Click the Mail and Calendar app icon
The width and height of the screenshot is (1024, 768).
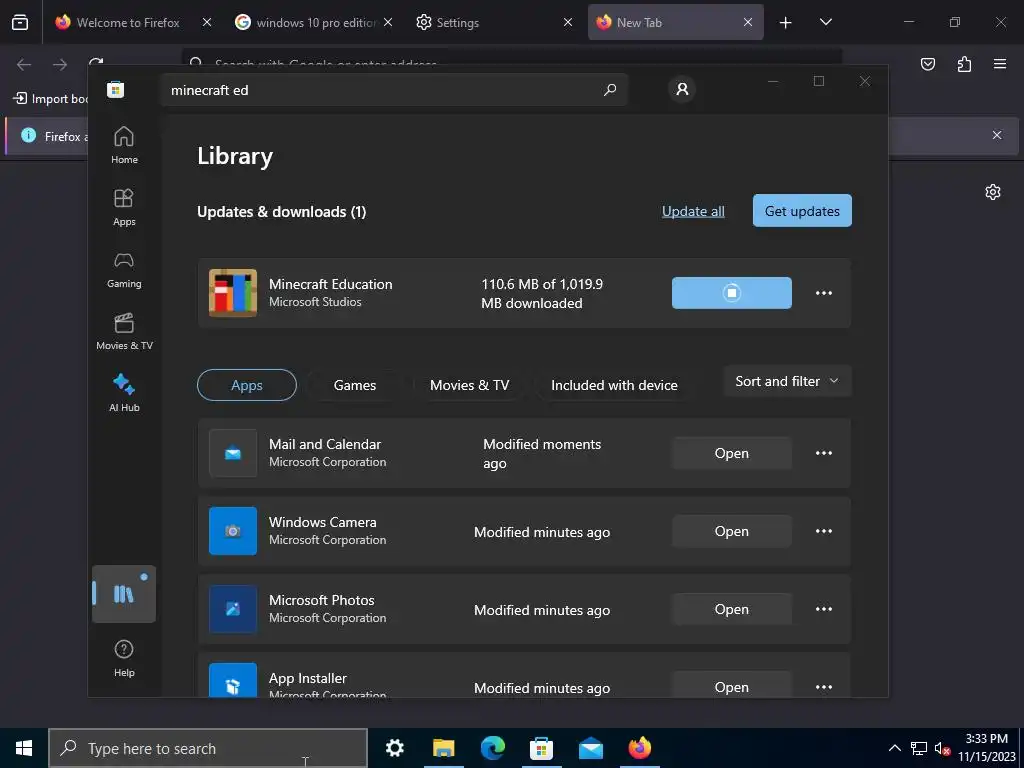tap(233, 453)
